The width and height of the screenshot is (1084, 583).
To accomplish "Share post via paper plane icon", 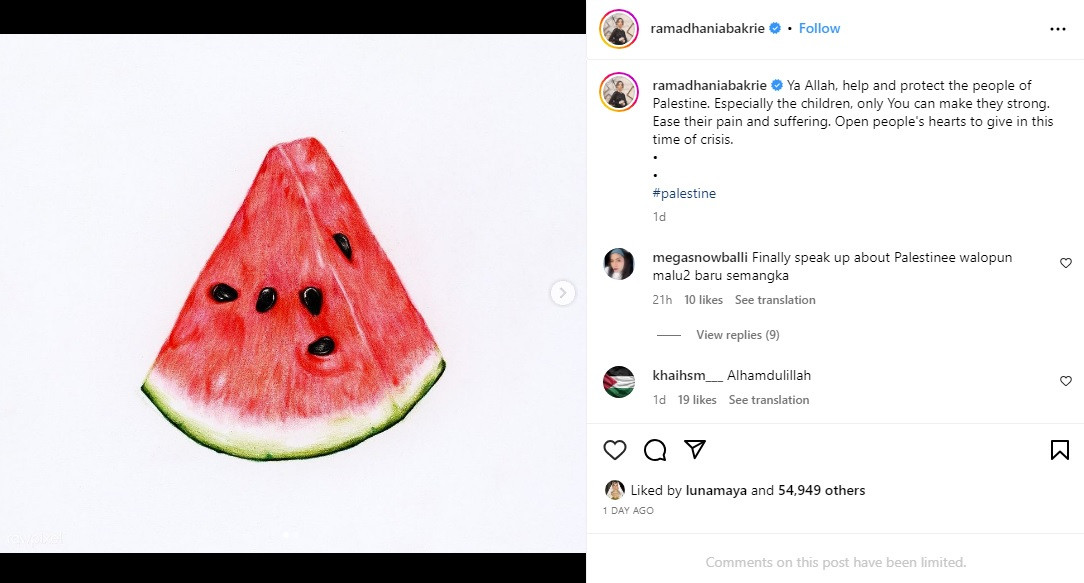I will coord(695,450).
